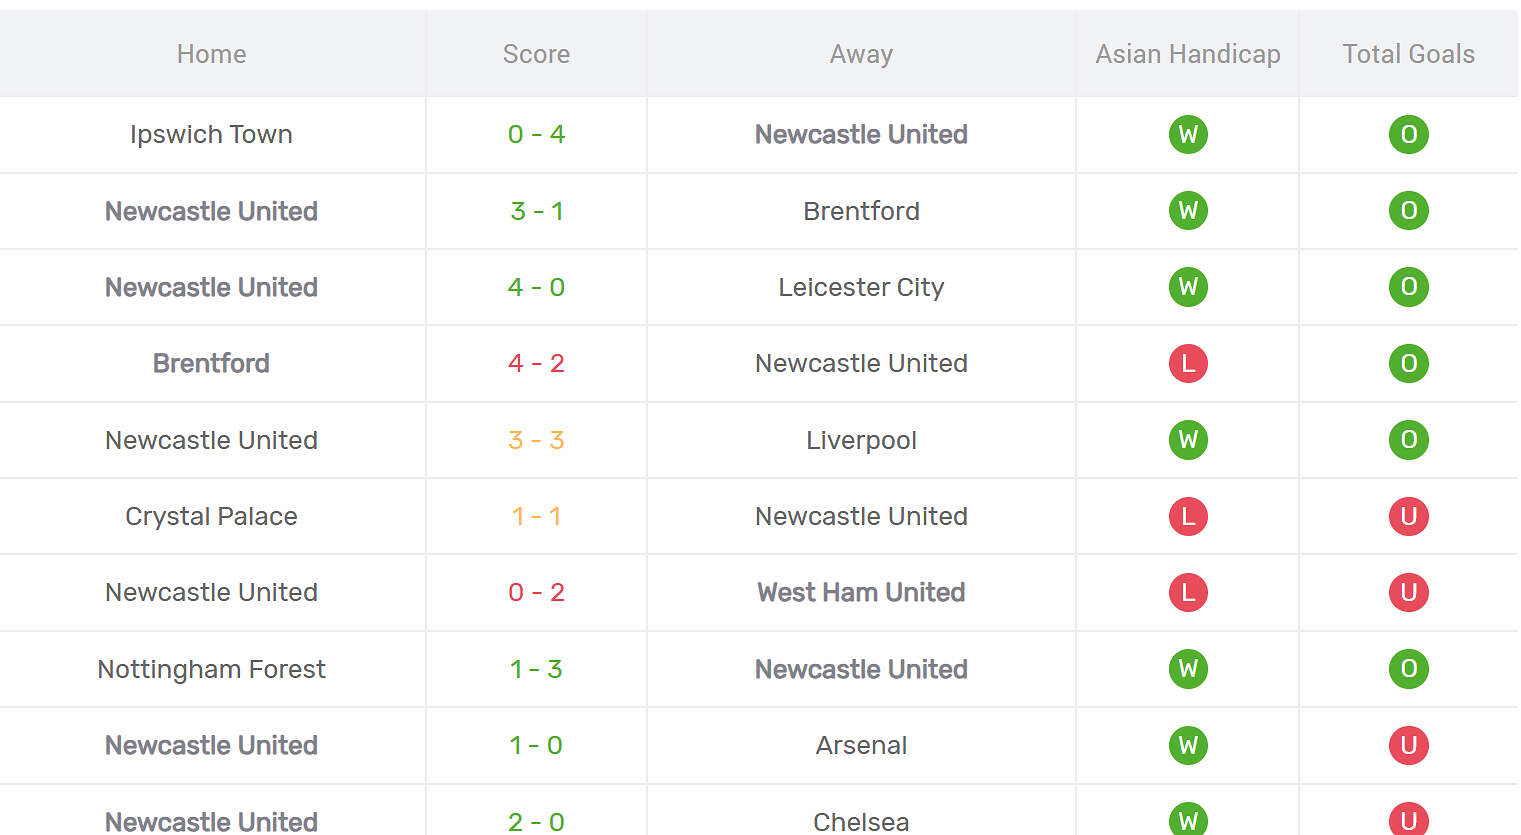Open the Ipswich Town team link
This screenshot has width=1521, height=835.
(x=211, y=134)
